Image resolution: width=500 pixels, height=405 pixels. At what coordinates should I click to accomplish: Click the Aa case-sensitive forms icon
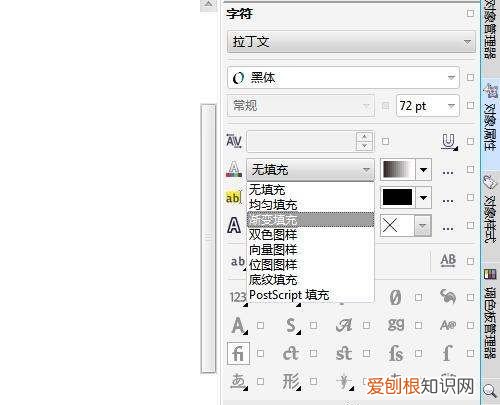coord(448,325)
